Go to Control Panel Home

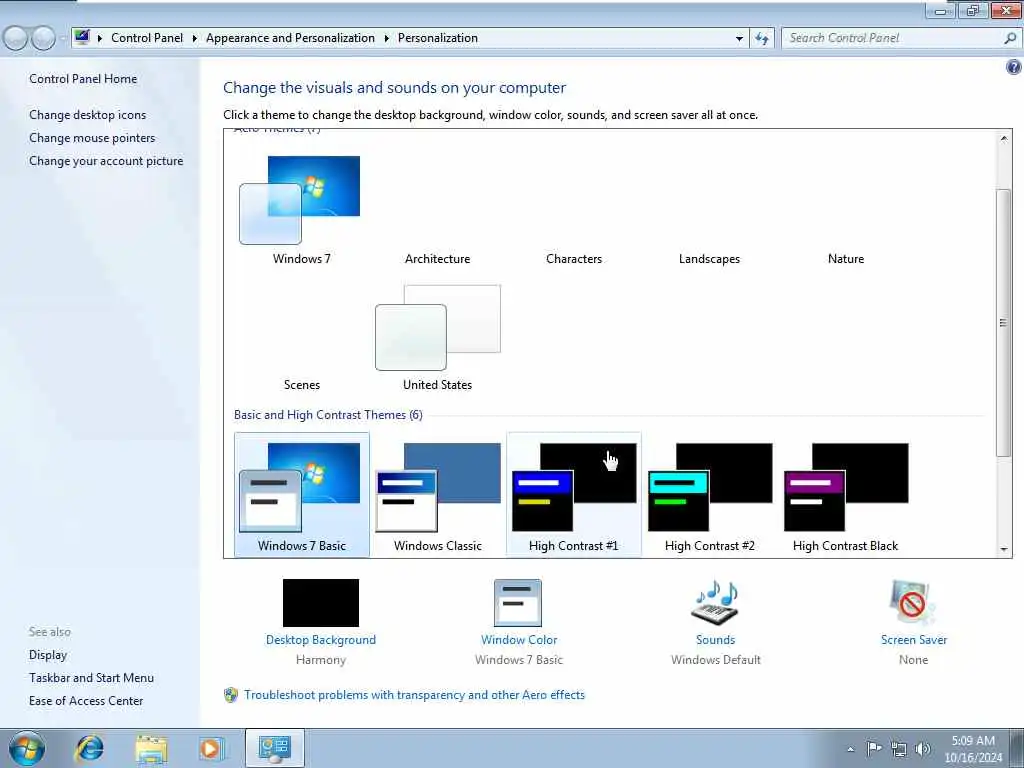point(83,78)
